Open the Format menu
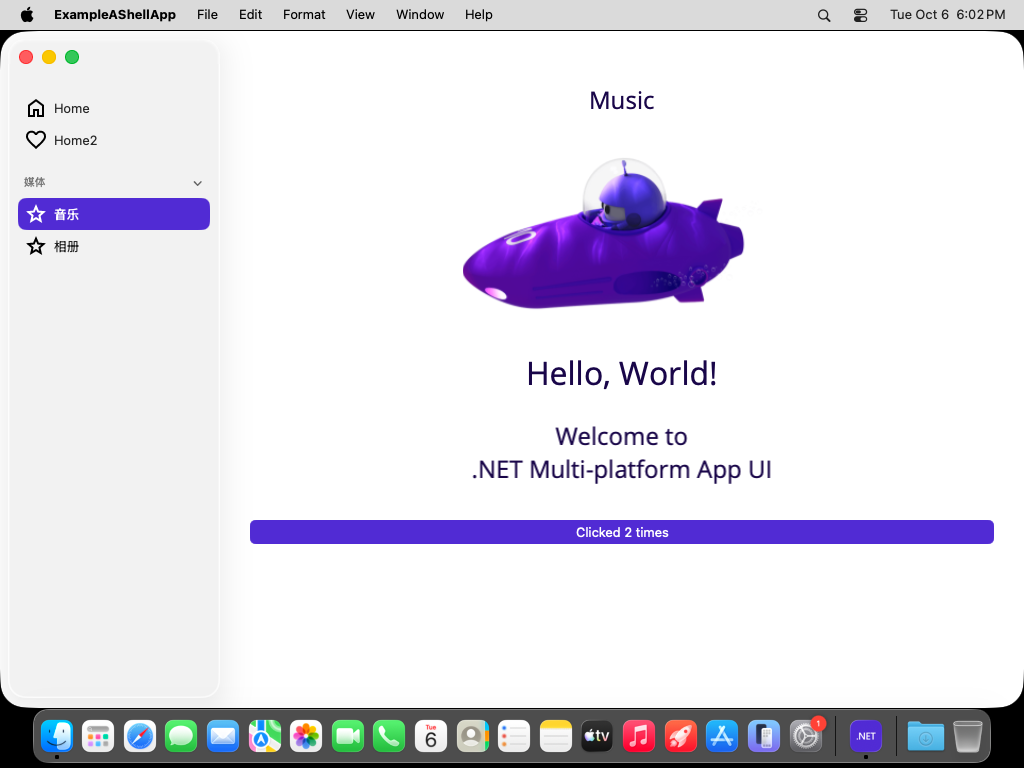Viewport: 1024px width, 768px height. point(304,14)
